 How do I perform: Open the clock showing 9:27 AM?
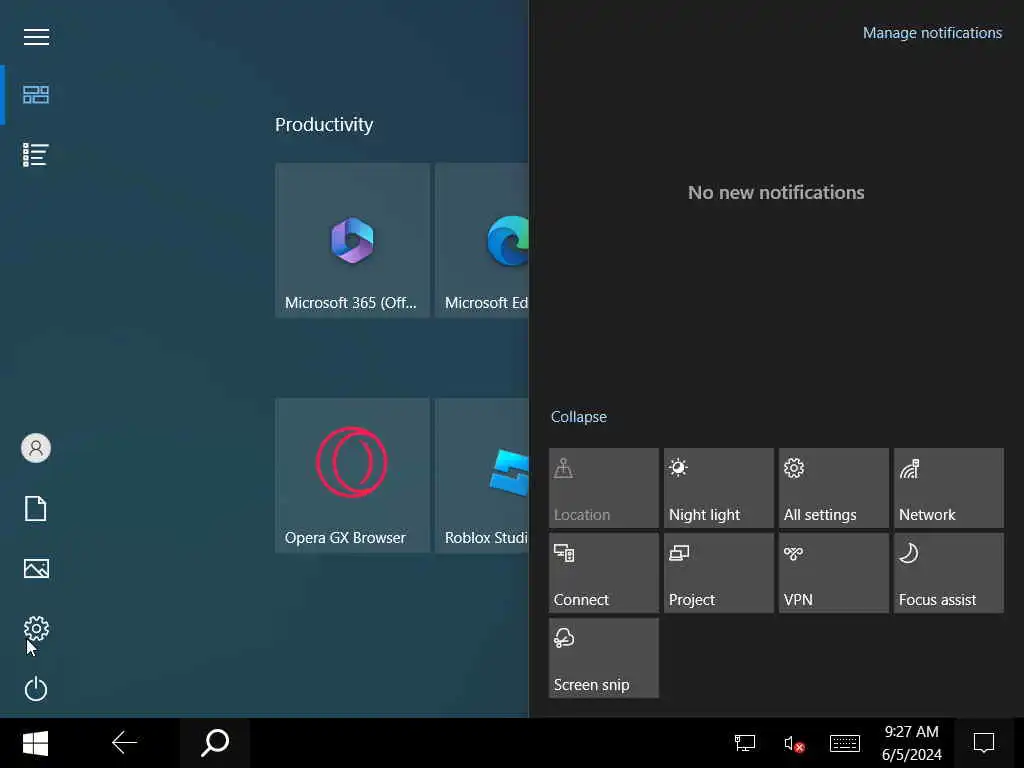912,743
